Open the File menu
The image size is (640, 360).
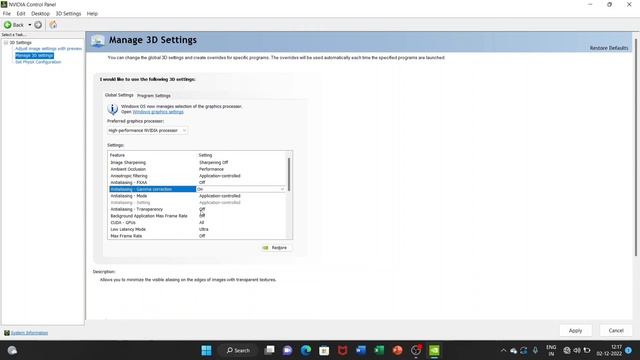[x=7, y=13]
